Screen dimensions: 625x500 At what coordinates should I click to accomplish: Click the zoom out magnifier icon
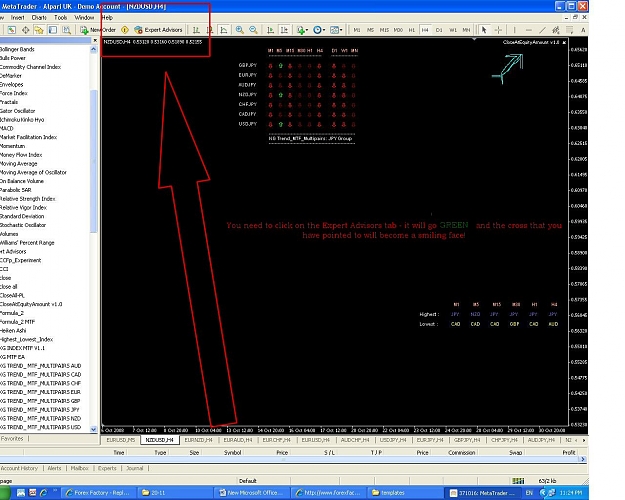point(253,30)
